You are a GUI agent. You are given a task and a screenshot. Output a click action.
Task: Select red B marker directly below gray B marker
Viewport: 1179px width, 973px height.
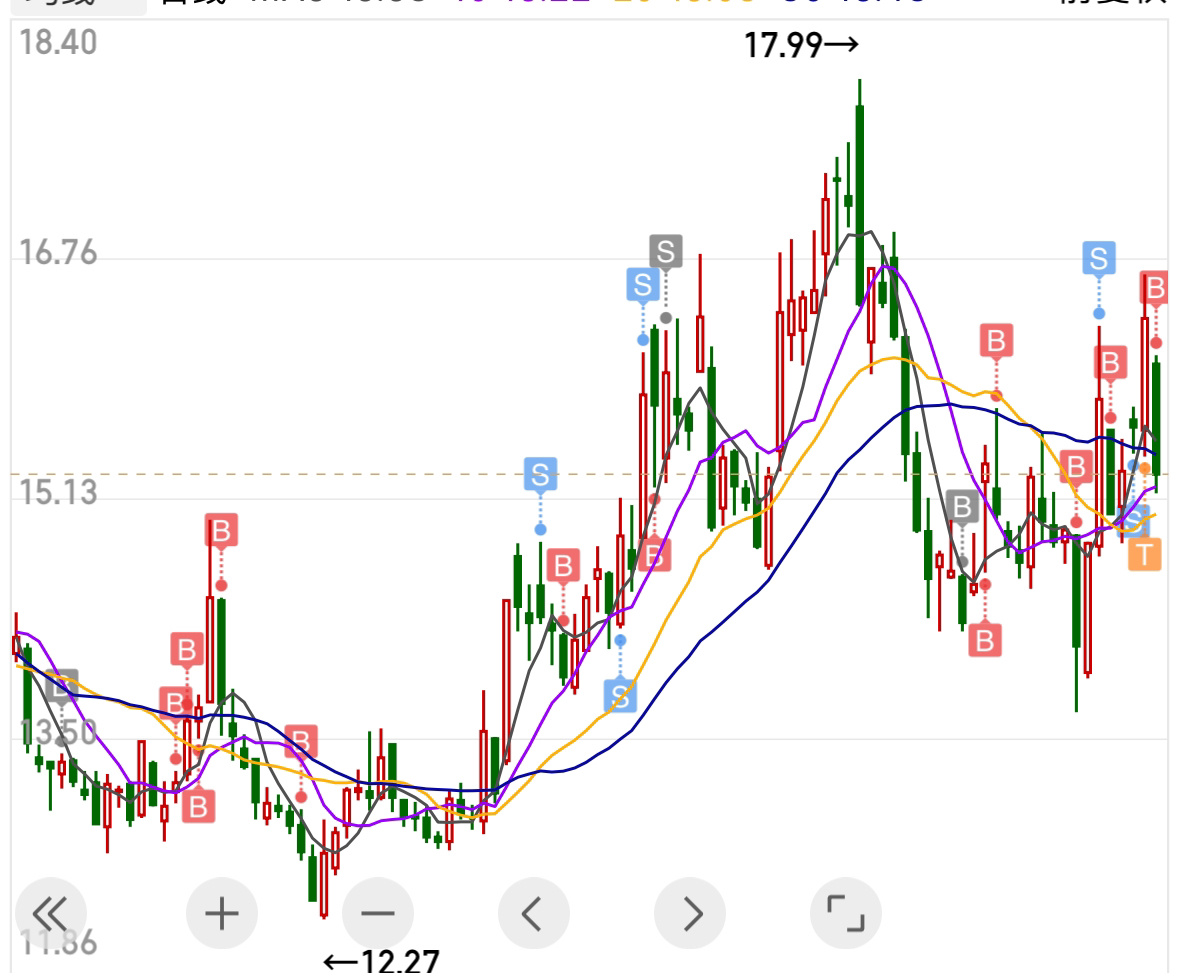click(985, 641)
